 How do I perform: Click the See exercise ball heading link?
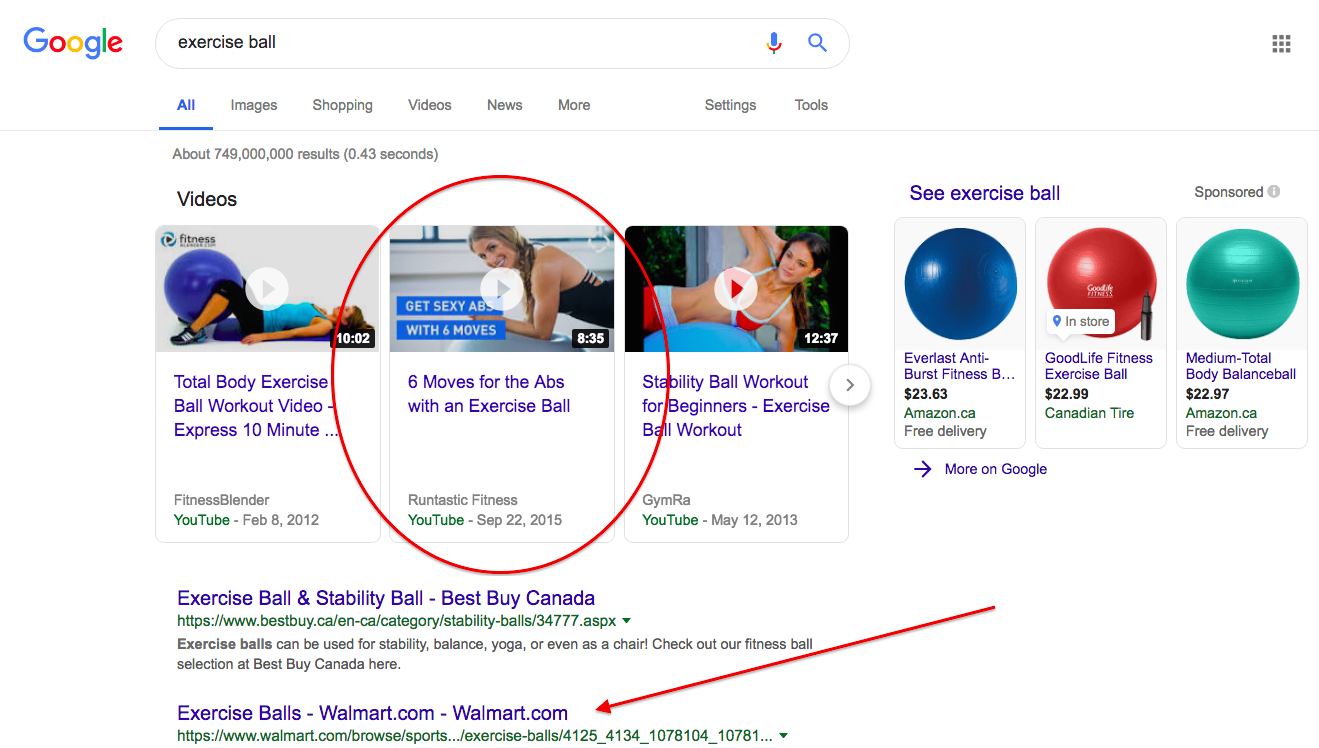(984, 193)
